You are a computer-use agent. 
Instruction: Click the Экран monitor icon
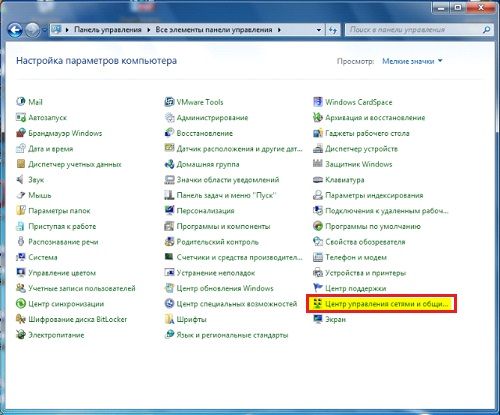point(318,319)
